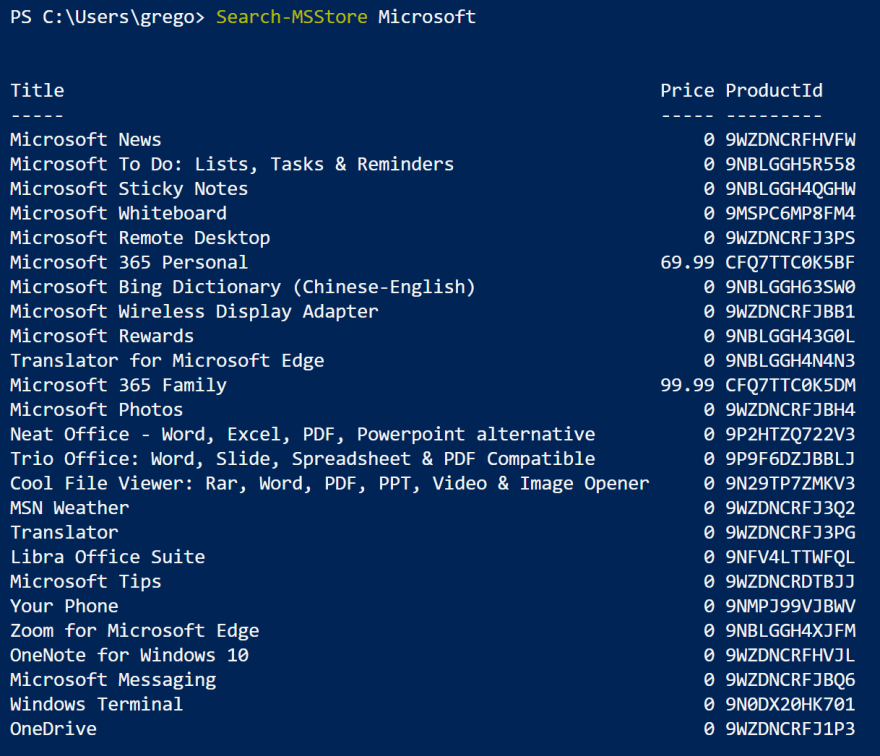Select Microsoft Bing Dictionary (Chinese-English)
880x756 pixels.
click(x=243, y=287)
